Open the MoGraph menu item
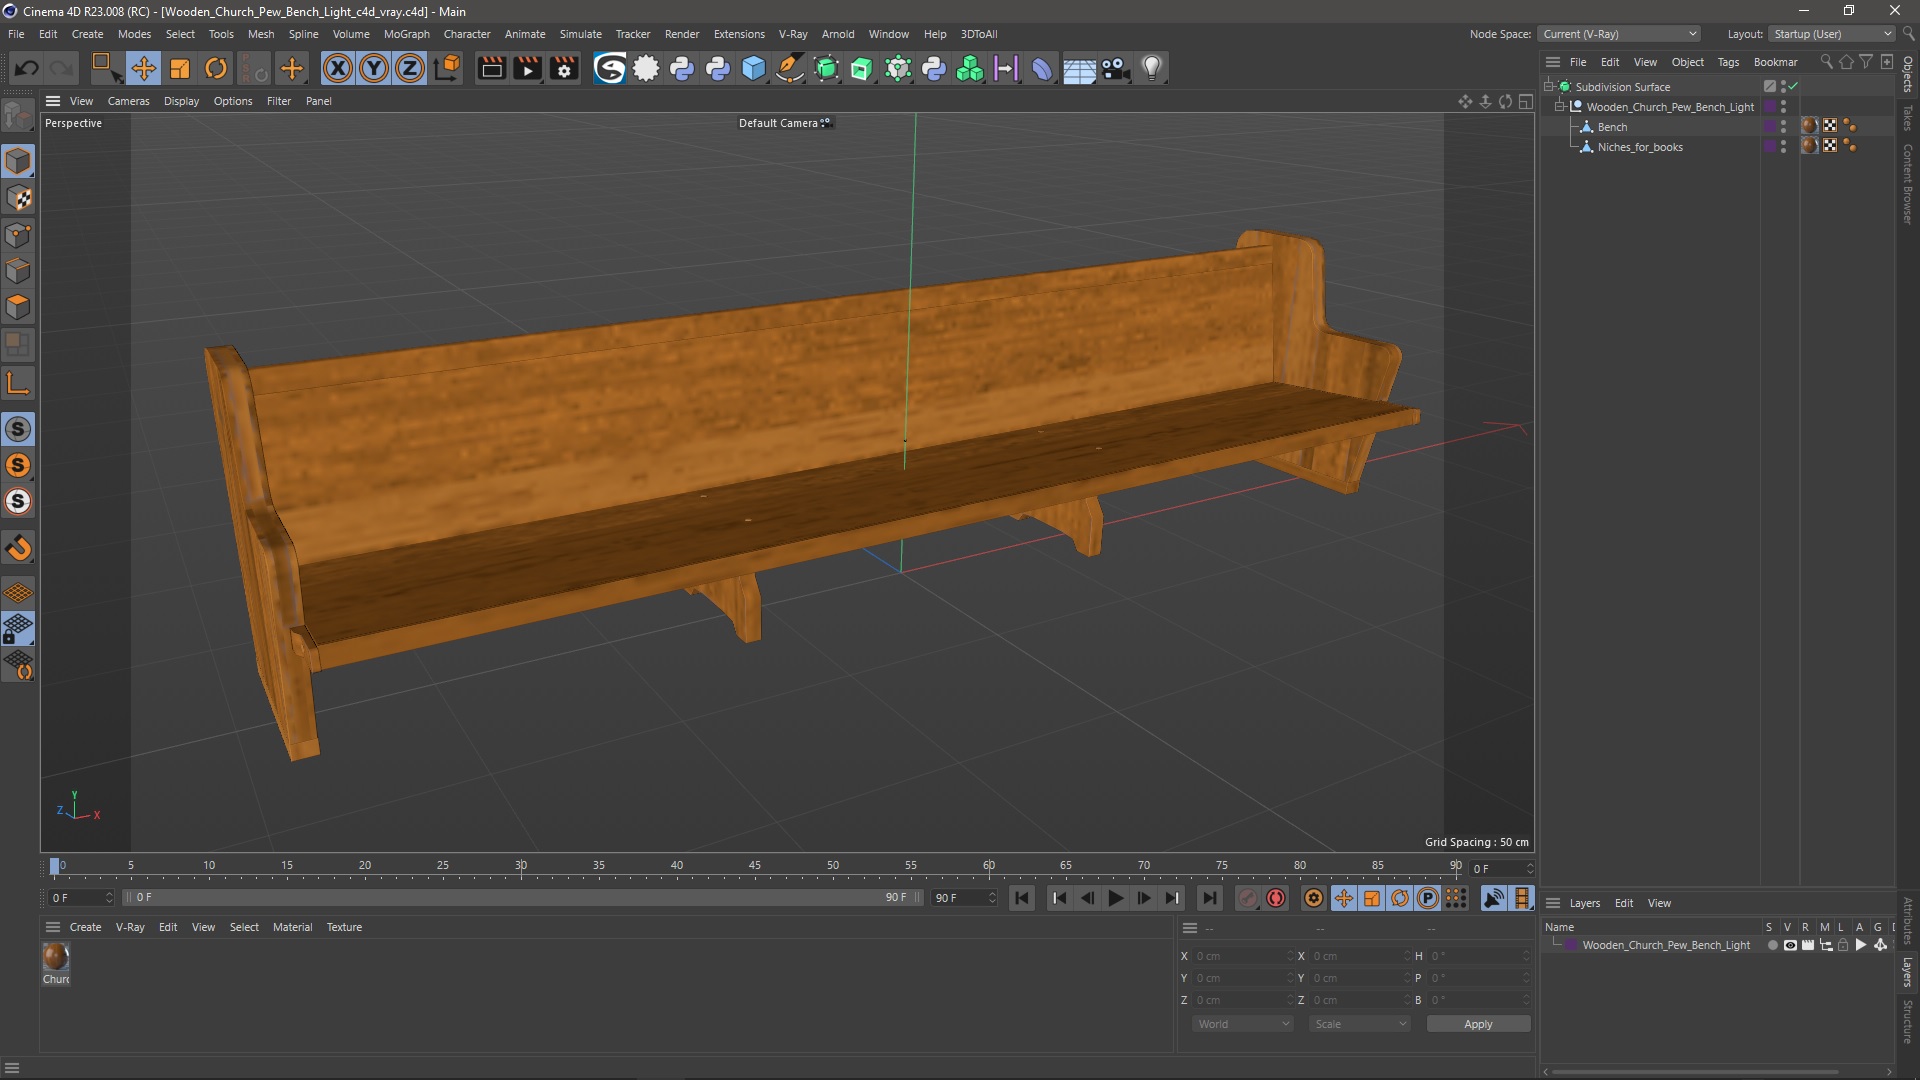 pos(405,33)
